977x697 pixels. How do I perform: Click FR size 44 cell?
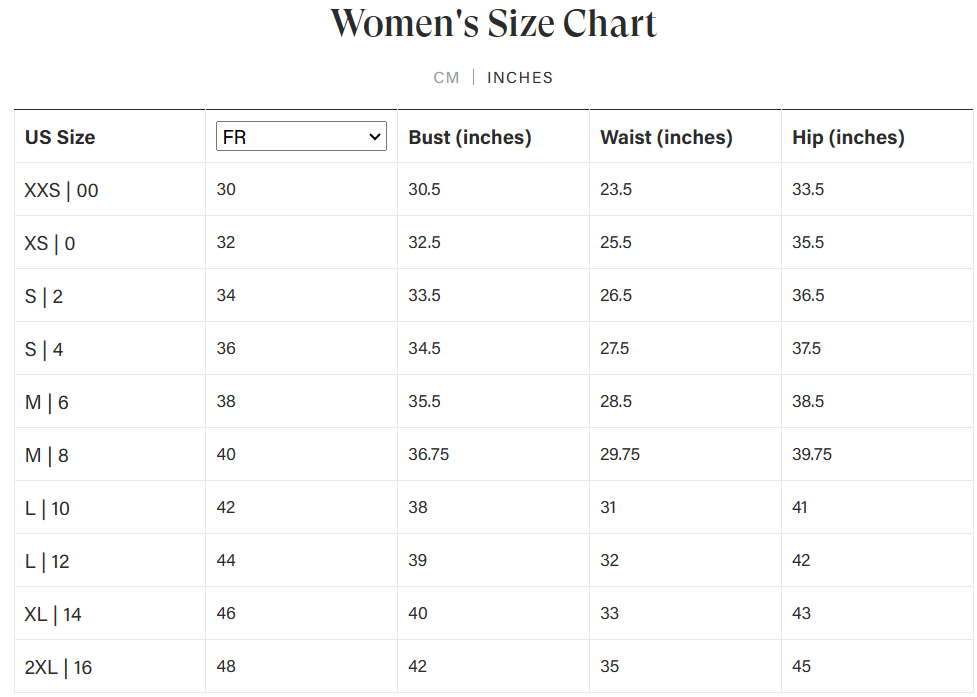pos(226,559)
